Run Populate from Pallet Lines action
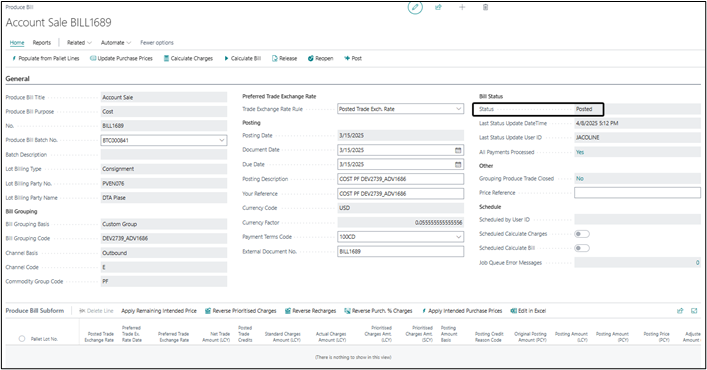Screen dimensions: 707x370 [46, 59]
